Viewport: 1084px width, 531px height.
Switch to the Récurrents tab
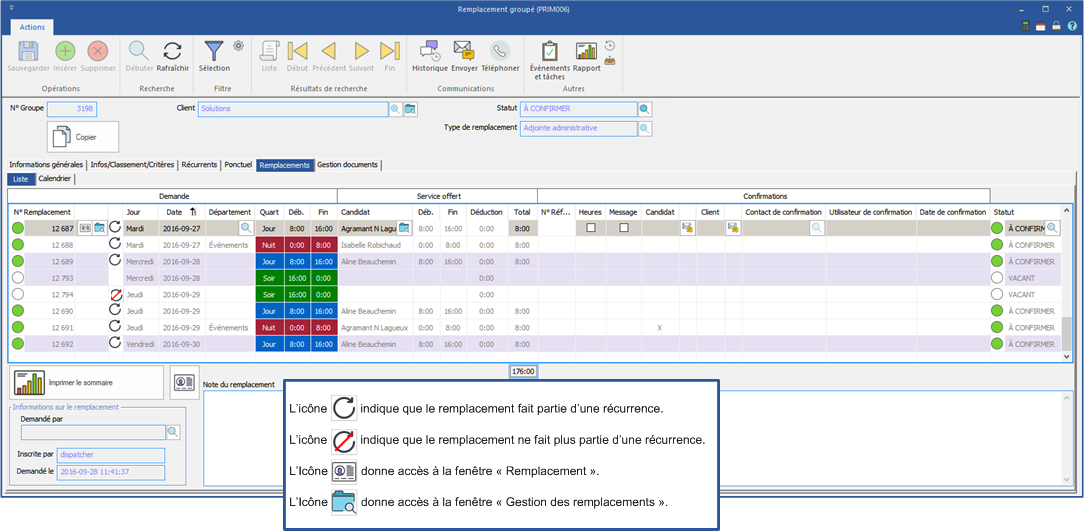[199, 165]
